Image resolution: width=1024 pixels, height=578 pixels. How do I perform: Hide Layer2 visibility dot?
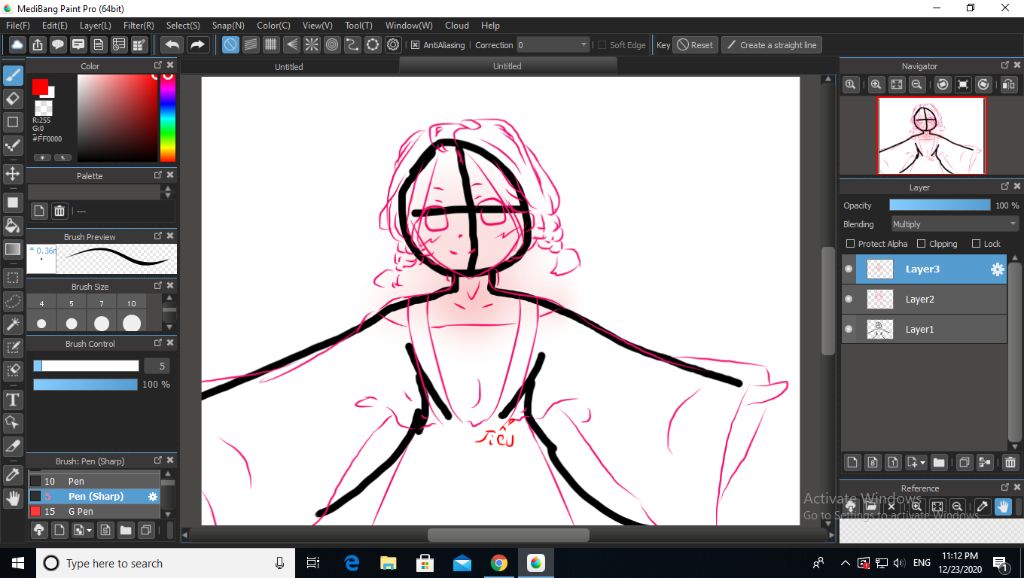click(849, 299)
